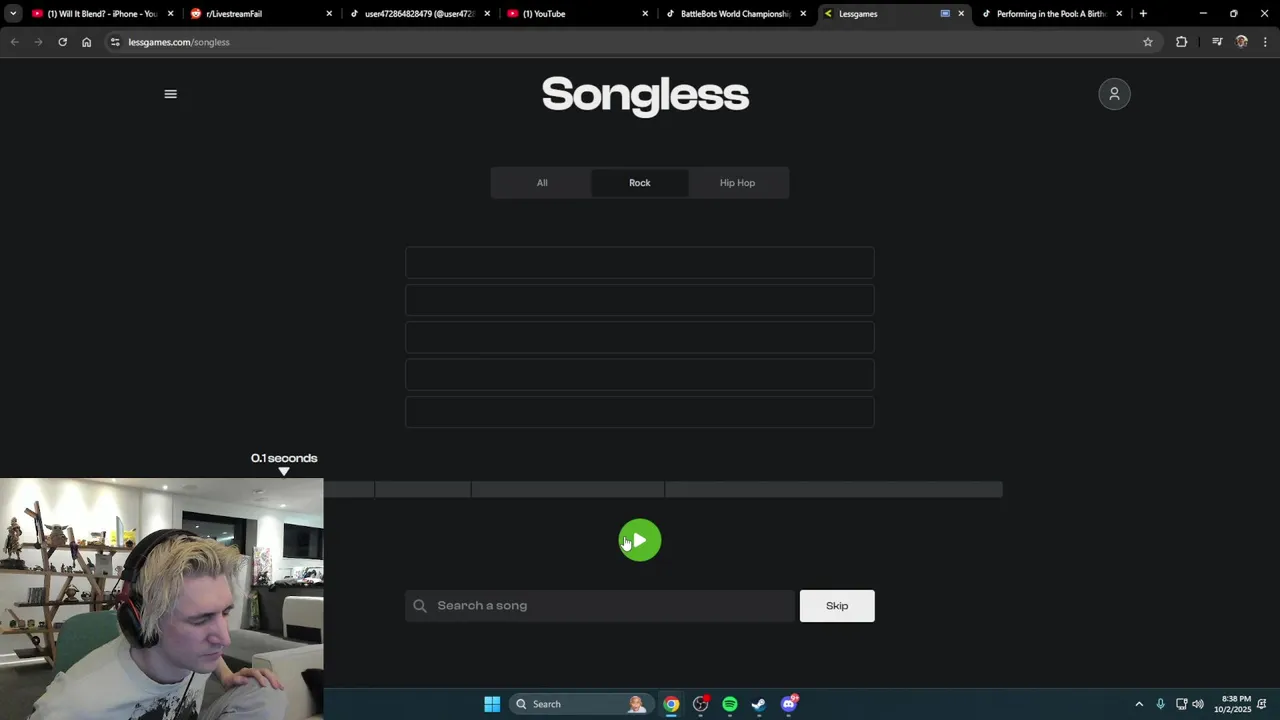The width and height of the screenshot is (1280, 720).
Task: Open Steam from the taskbar
Action: pyautogui.click(x=759, y=704)
